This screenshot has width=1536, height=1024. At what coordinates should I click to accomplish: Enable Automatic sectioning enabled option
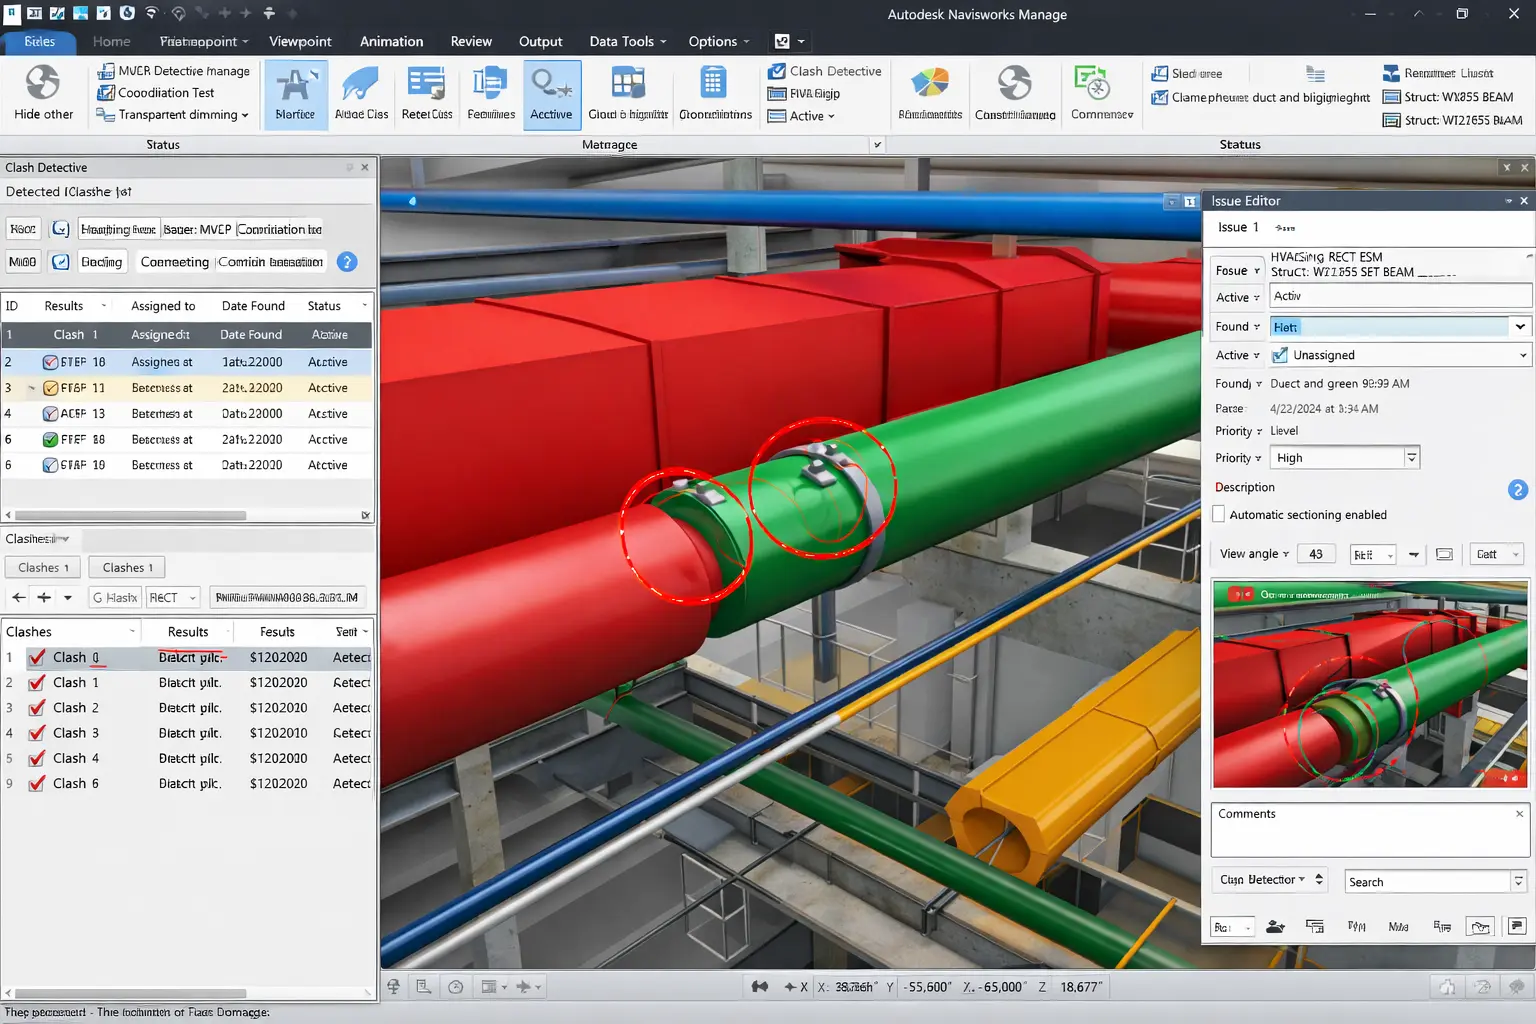1218,514
